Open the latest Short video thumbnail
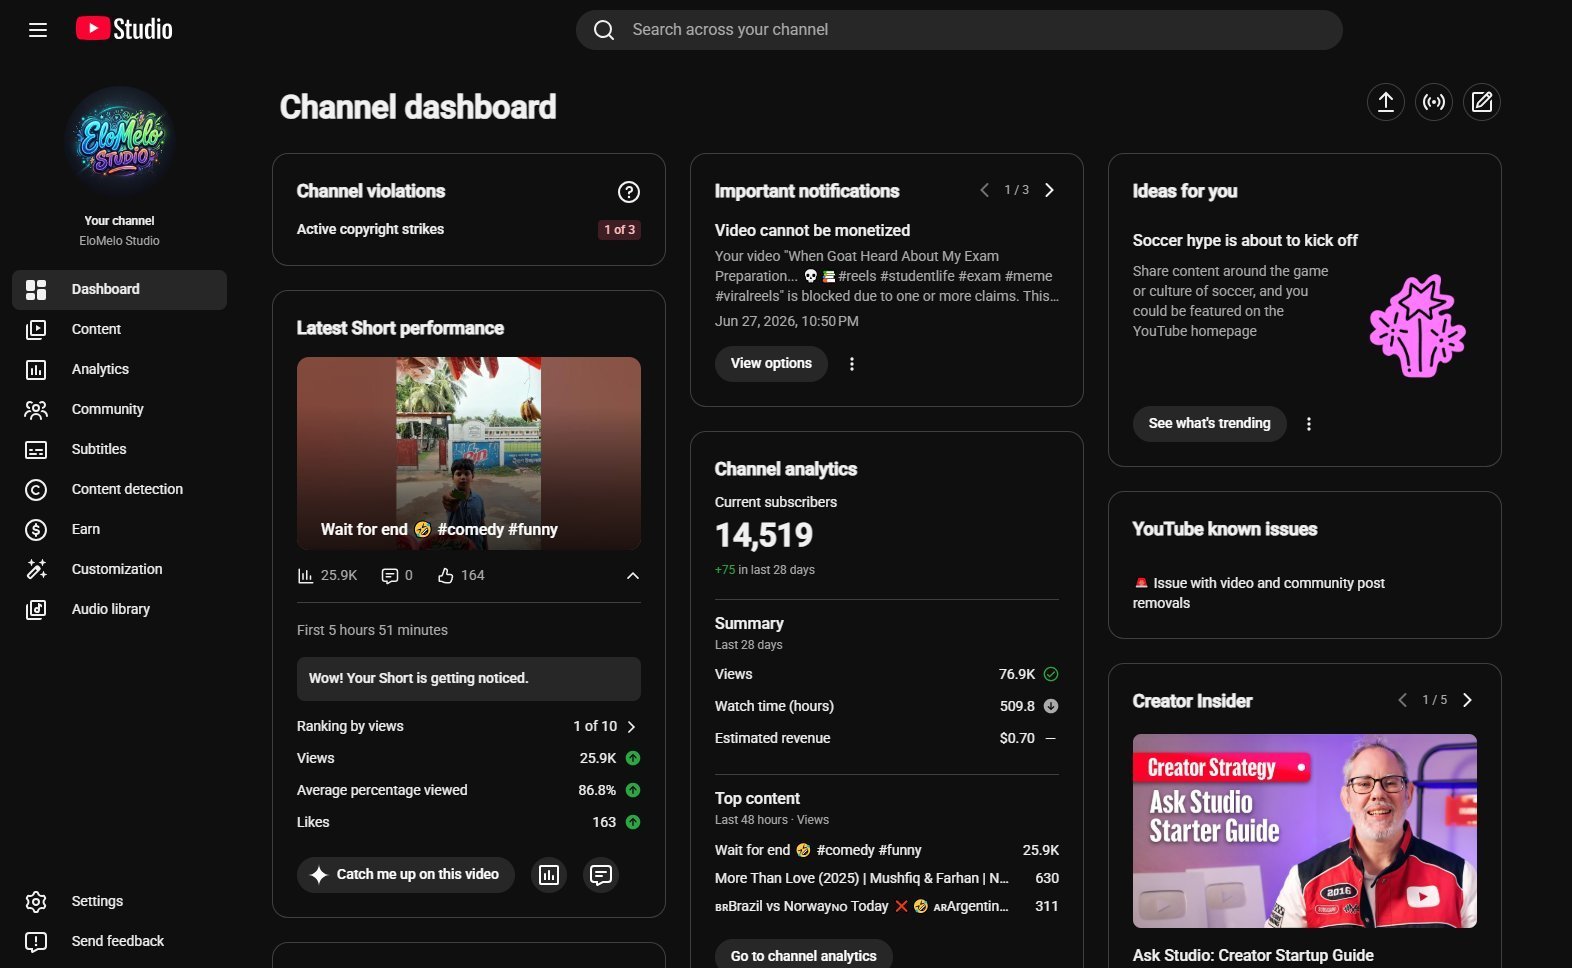 [x=469, y=453]
